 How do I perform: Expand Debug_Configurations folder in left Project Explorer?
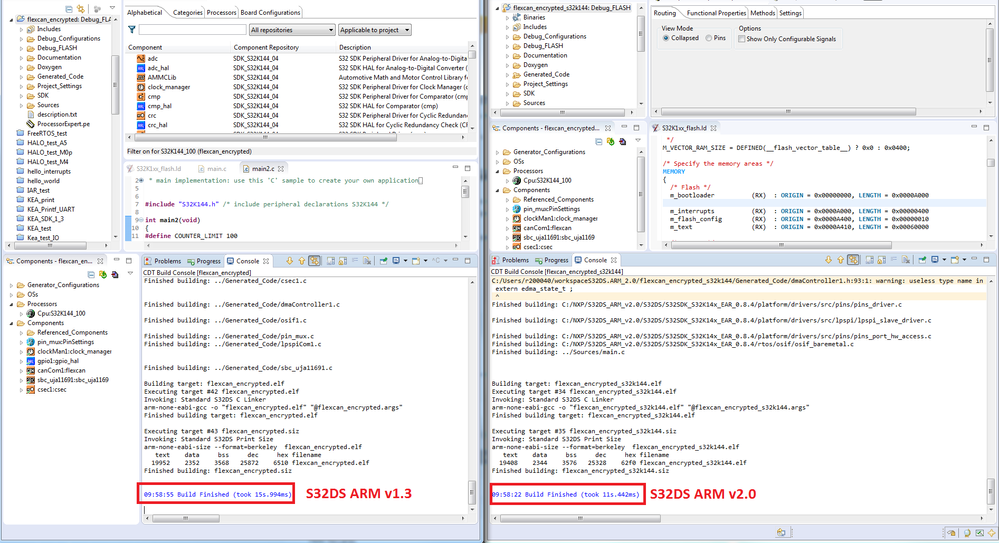click(x=21, y=39)
